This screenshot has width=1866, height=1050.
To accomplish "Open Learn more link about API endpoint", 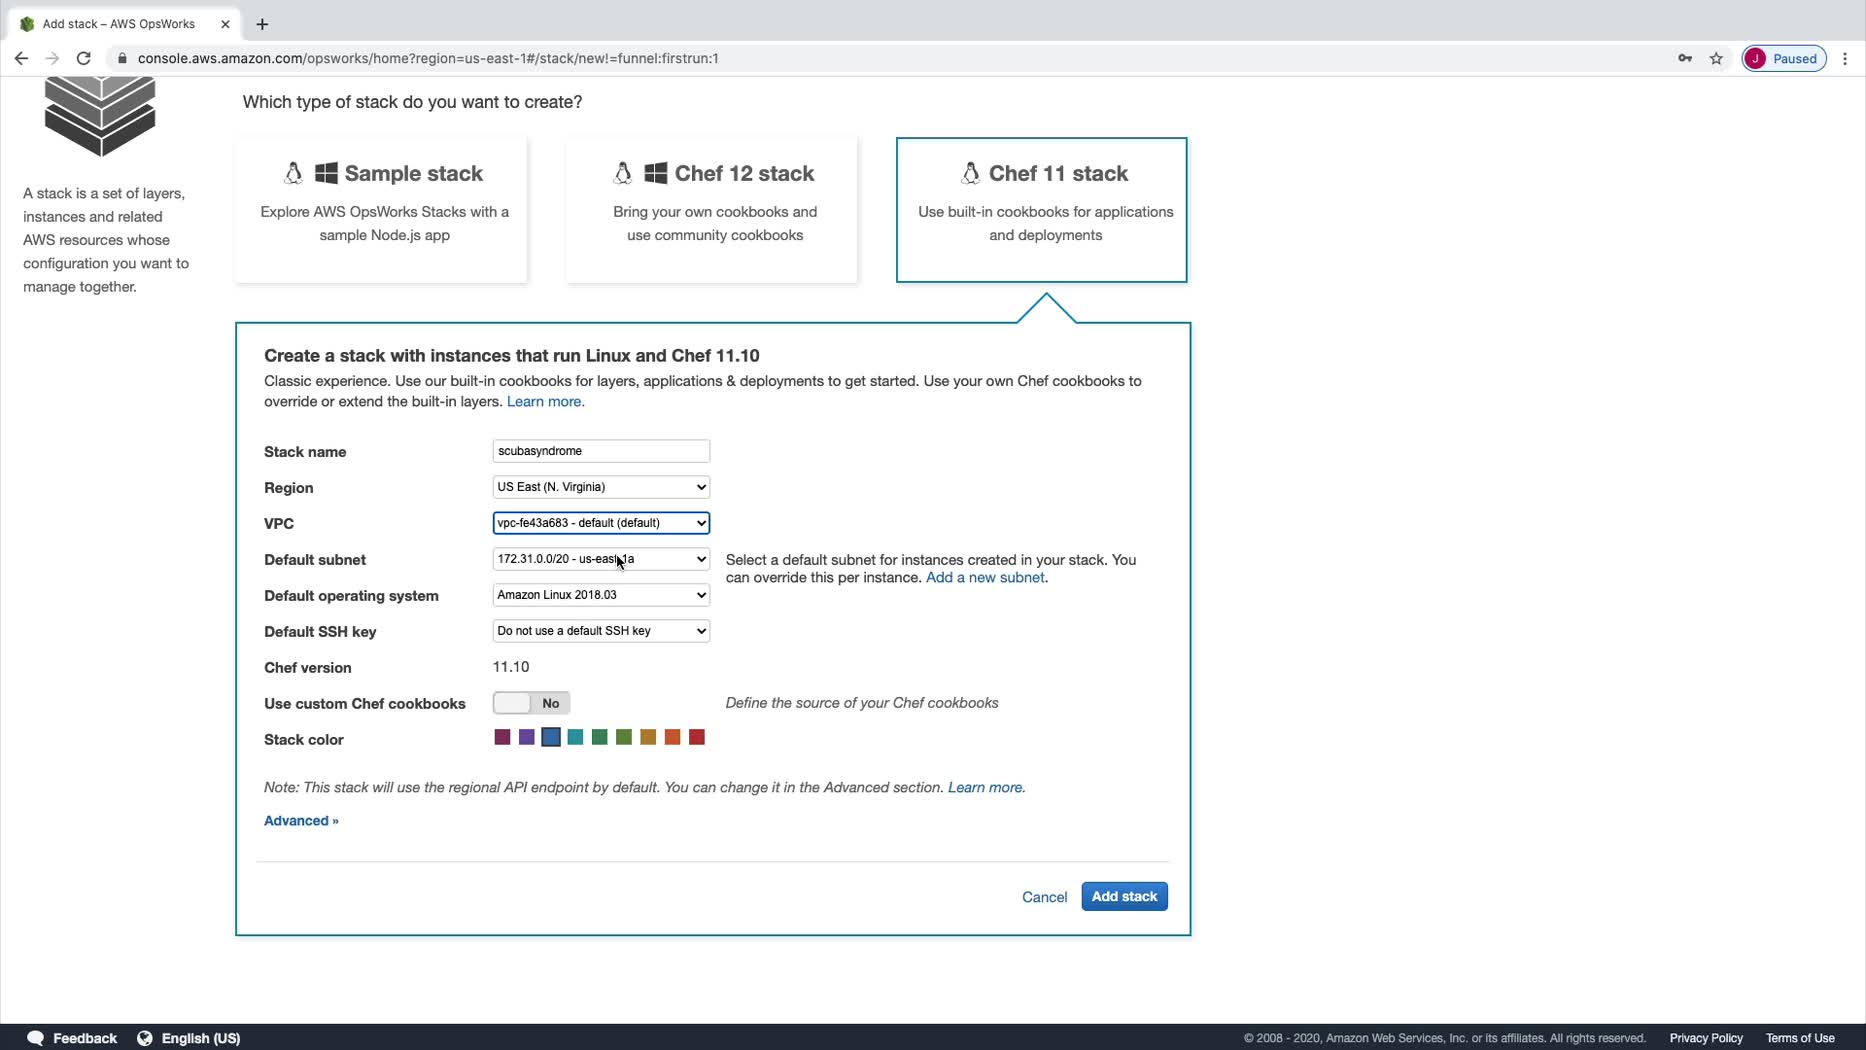I will [987, 788].
